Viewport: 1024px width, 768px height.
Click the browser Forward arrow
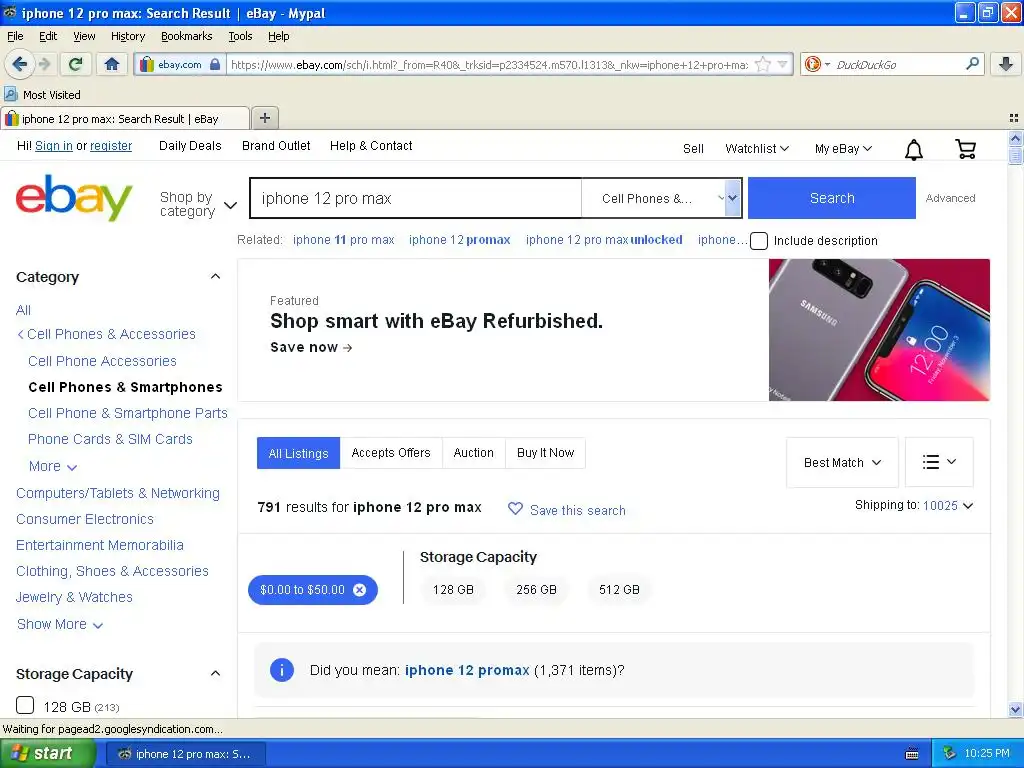[44, 64]
